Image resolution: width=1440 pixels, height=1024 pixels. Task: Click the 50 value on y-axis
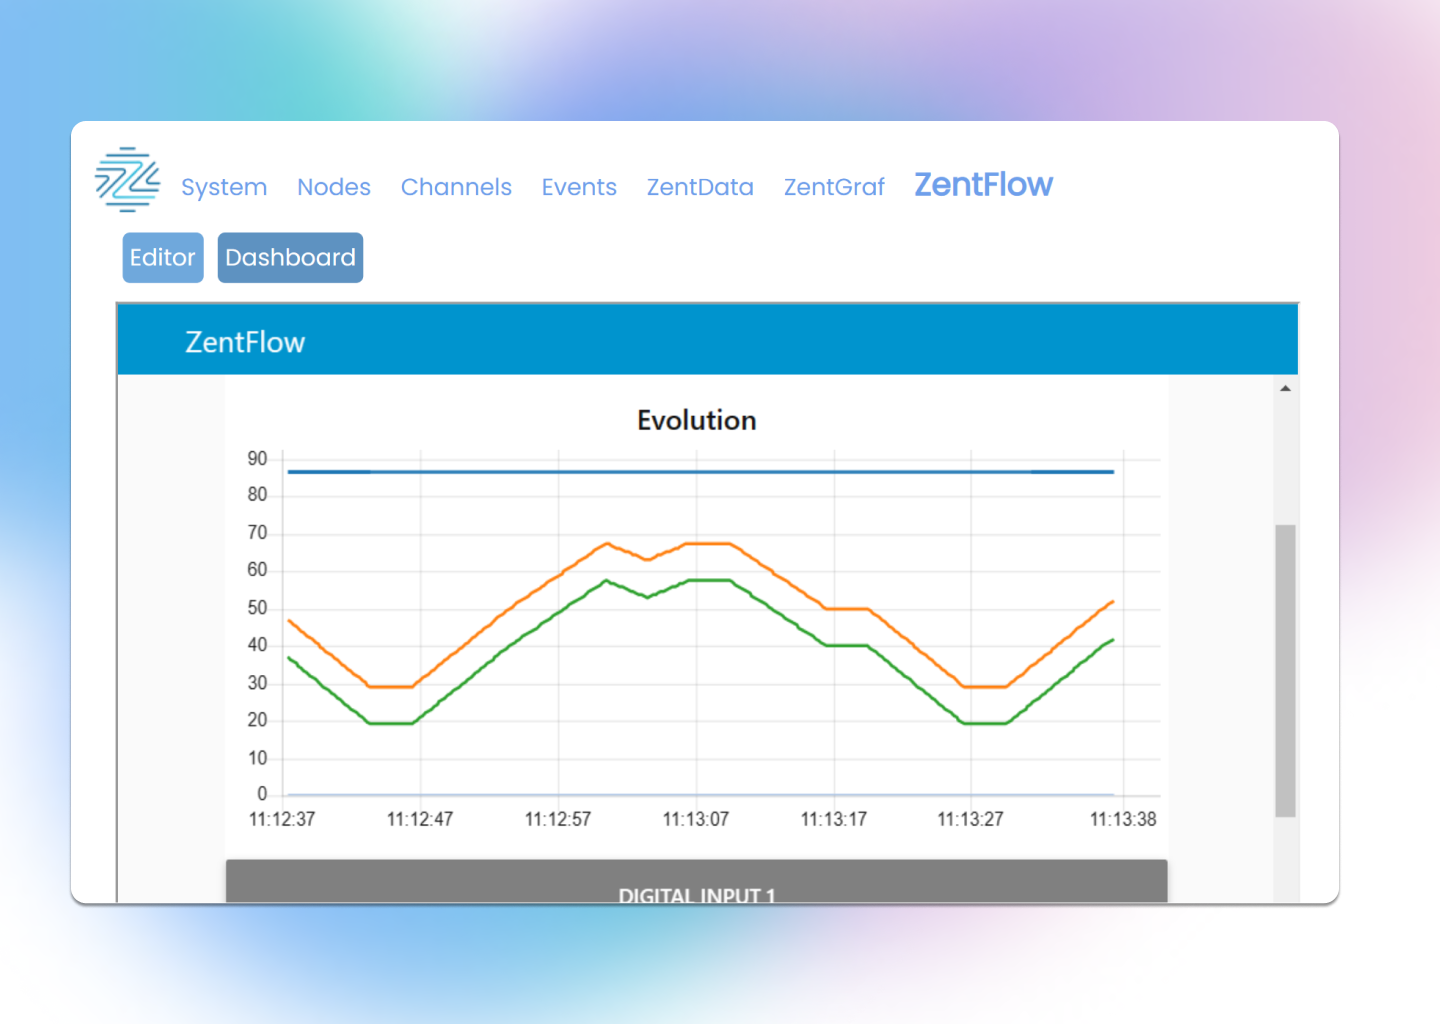[258, 608]
